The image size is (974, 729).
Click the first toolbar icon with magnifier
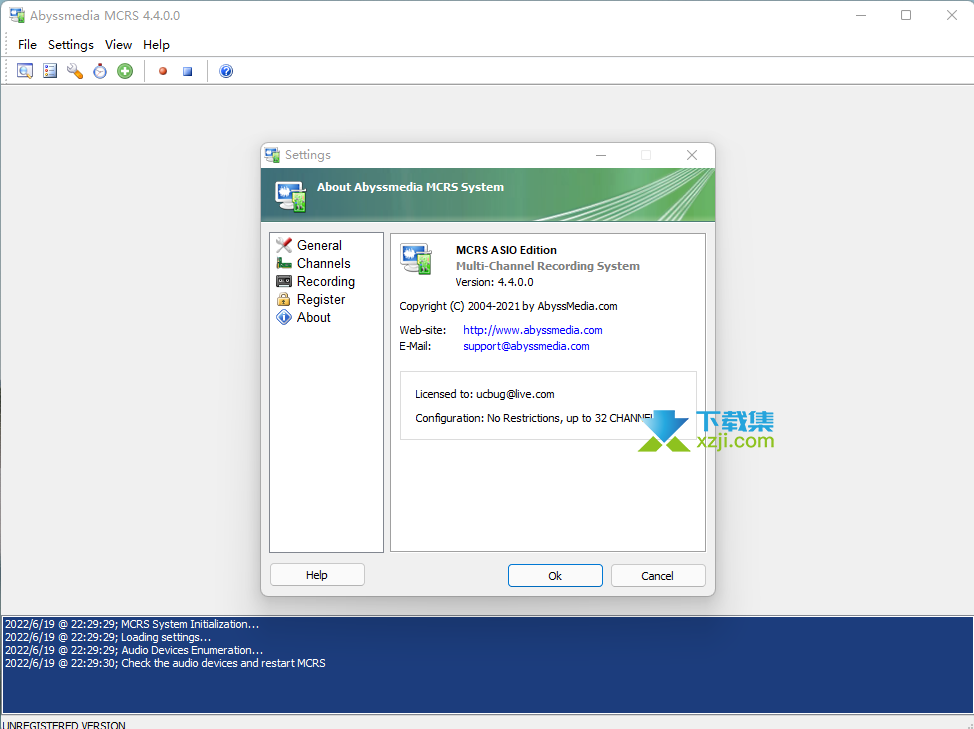coord(25,71)
